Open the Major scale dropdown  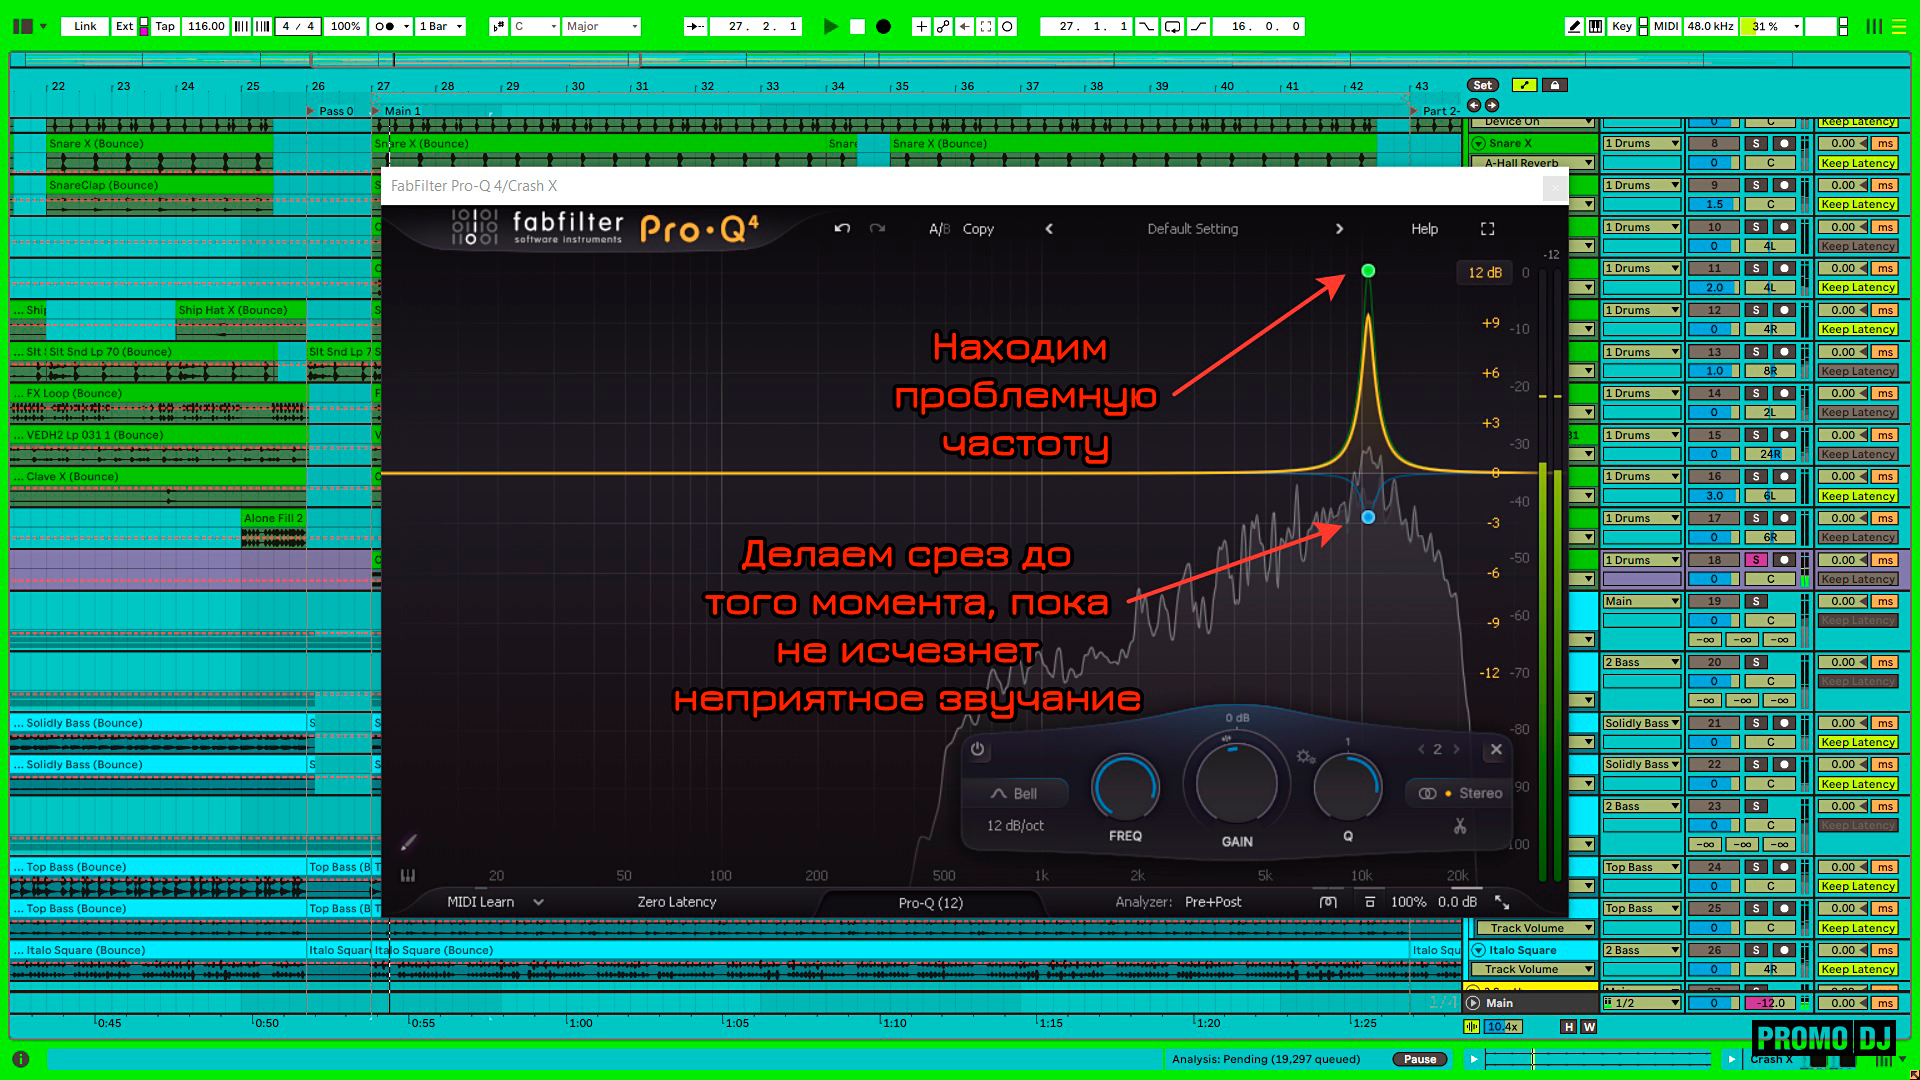pos(600,27)
